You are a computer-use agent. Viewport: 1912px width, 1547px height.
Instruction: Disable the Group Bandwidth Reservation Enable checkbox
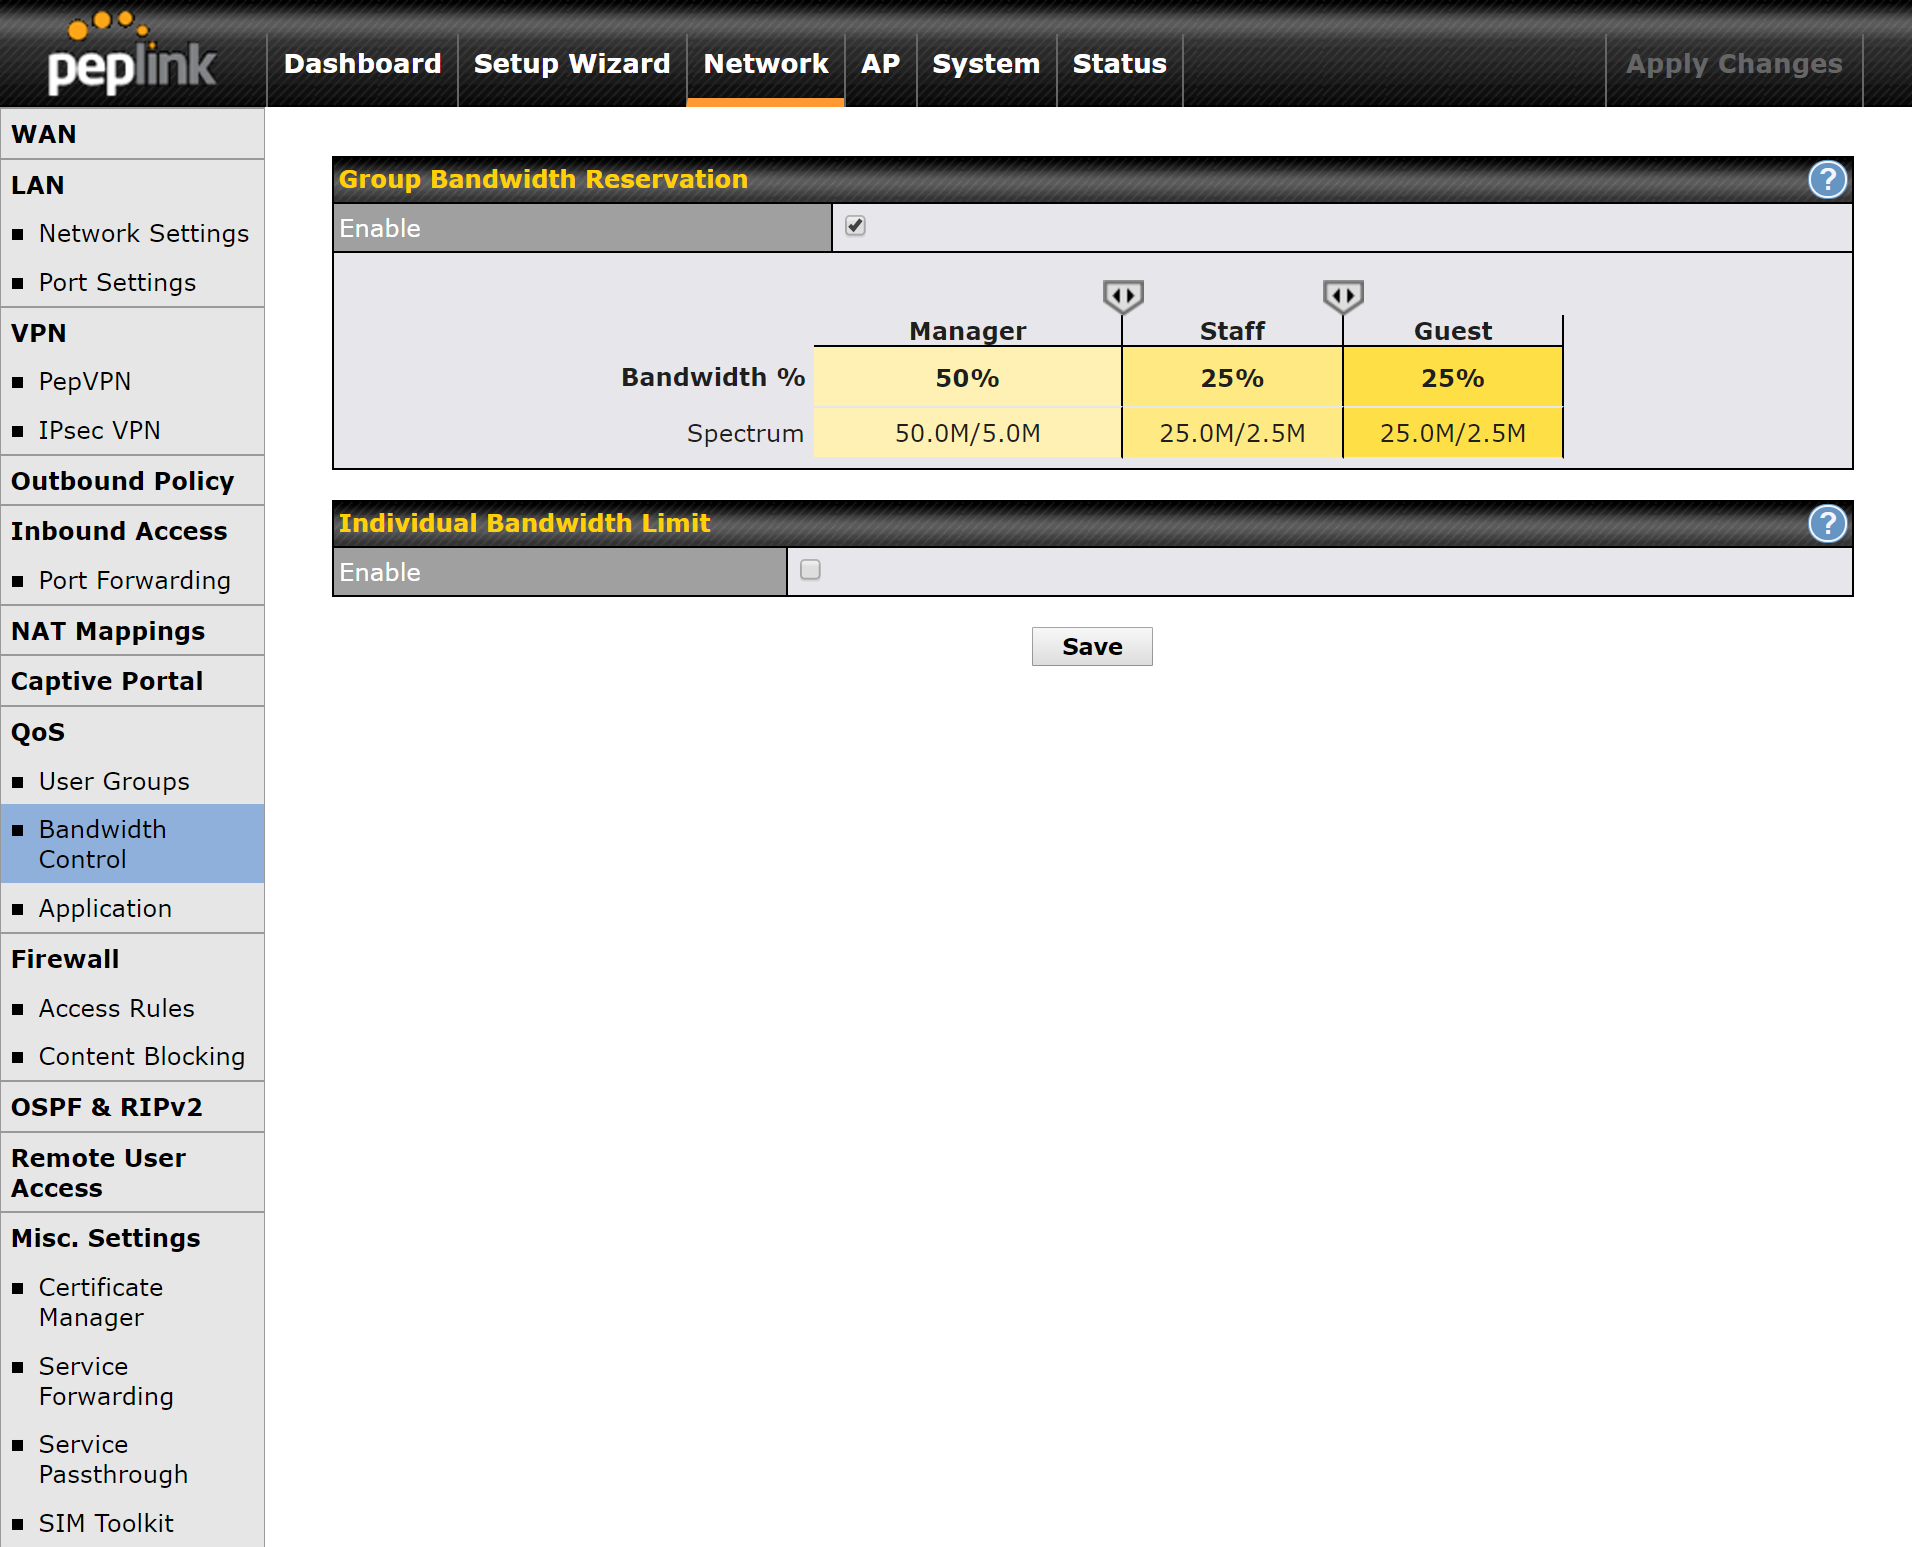[x=855, y=227]
